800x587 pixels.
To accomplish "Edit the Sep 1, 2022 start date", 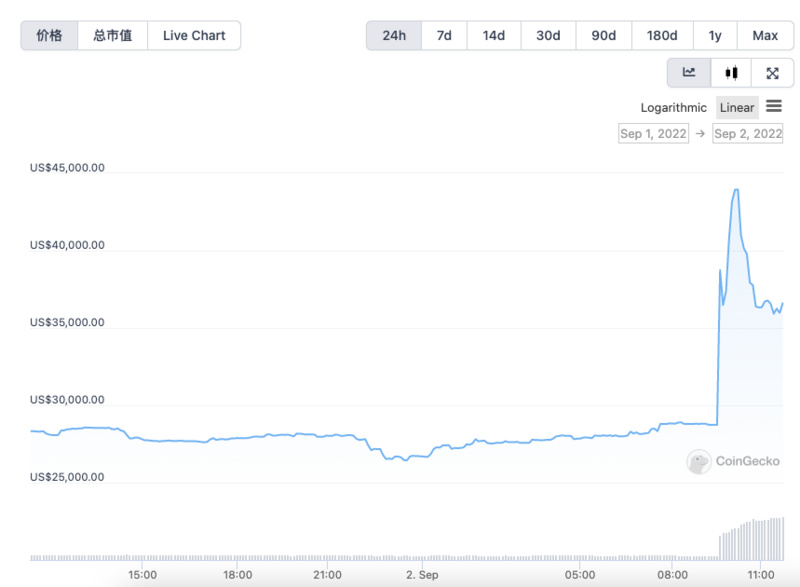I will 653,133.
